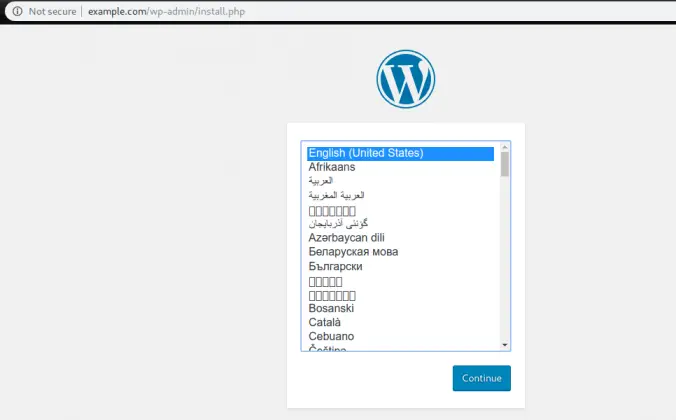
Task: Click the WordPress logo
Action: (406, 79)
